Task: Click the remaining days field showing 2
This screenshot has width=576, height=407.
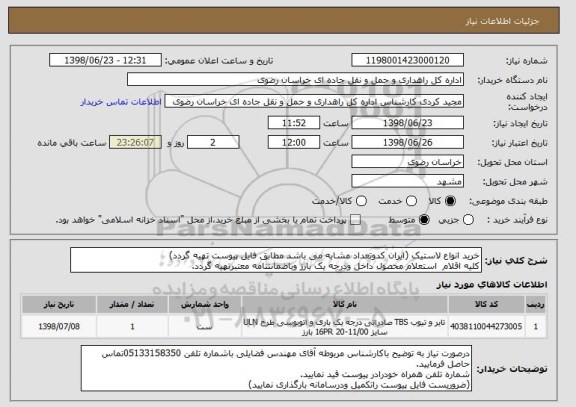Action: click(213, 142)
